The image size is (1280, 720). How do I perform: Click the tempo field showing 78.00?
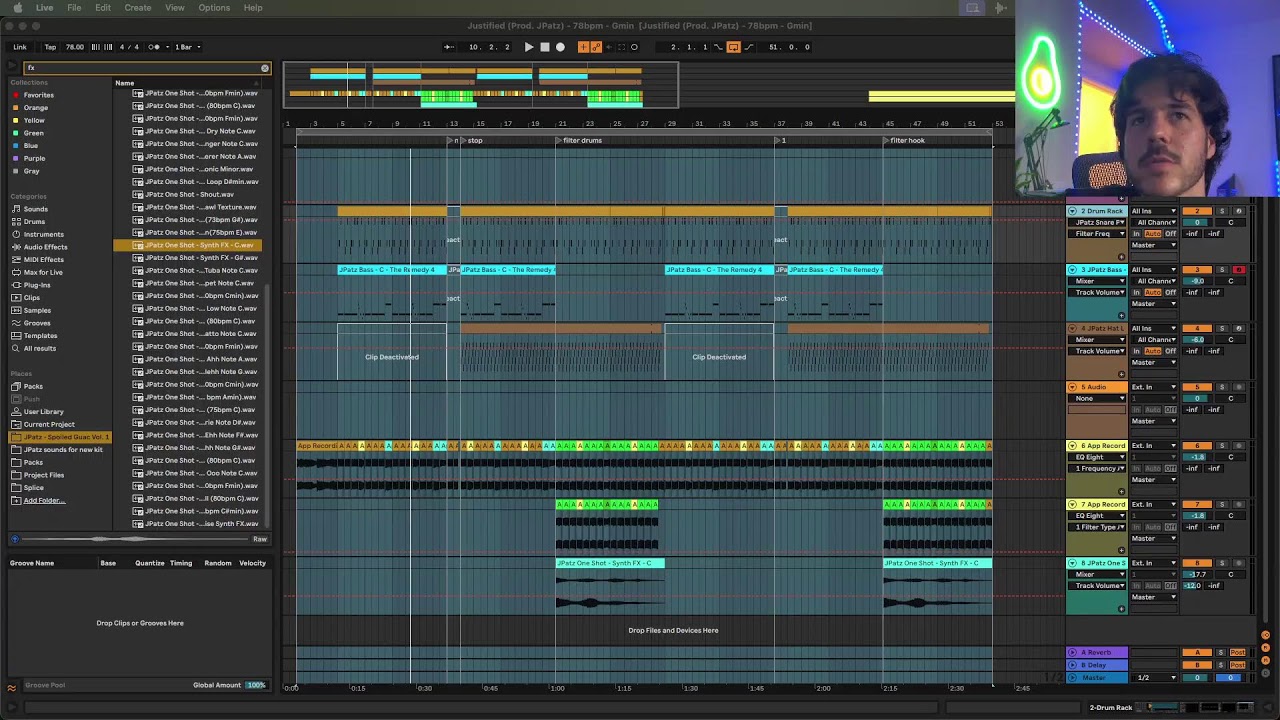[x=75, y=47]
